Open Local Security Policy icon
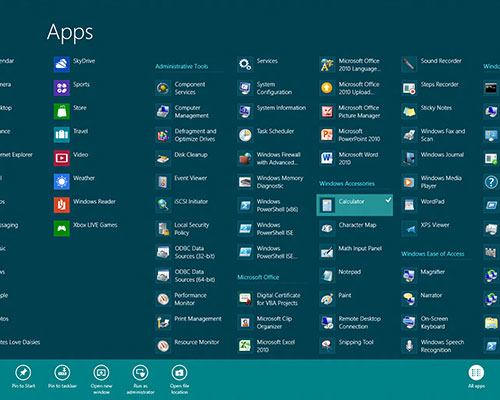The width and height of the screenshot is (500, 400). point(163,229)
